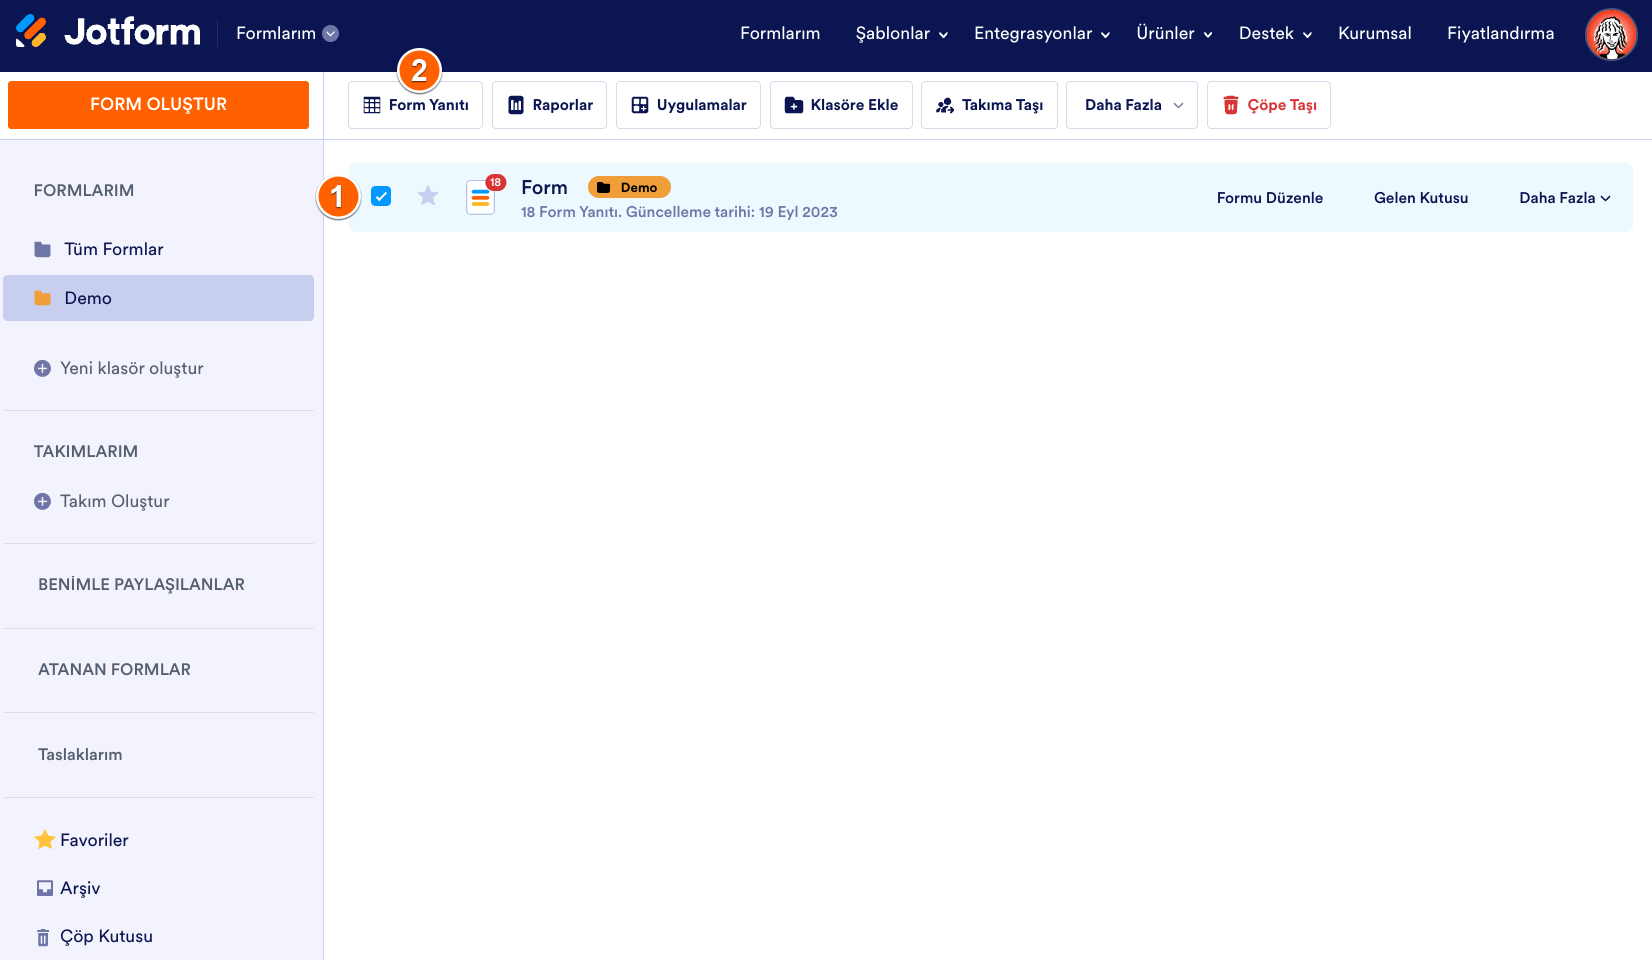The height and width of the screenshot is (960, 1652).
Task: Click the Klasöre Ekle button
Action: tap(841, 105)
